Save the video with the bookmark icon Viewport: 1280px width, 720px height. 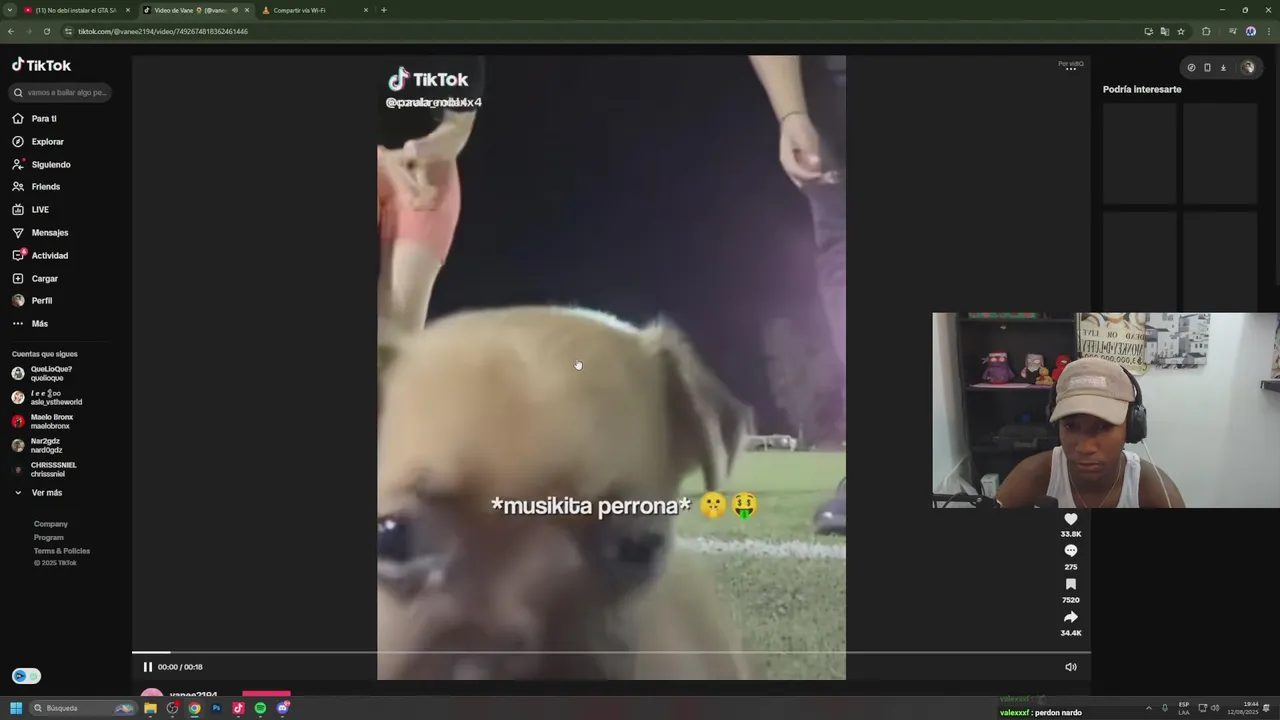pyautogui.click(x=1071, y=584)
